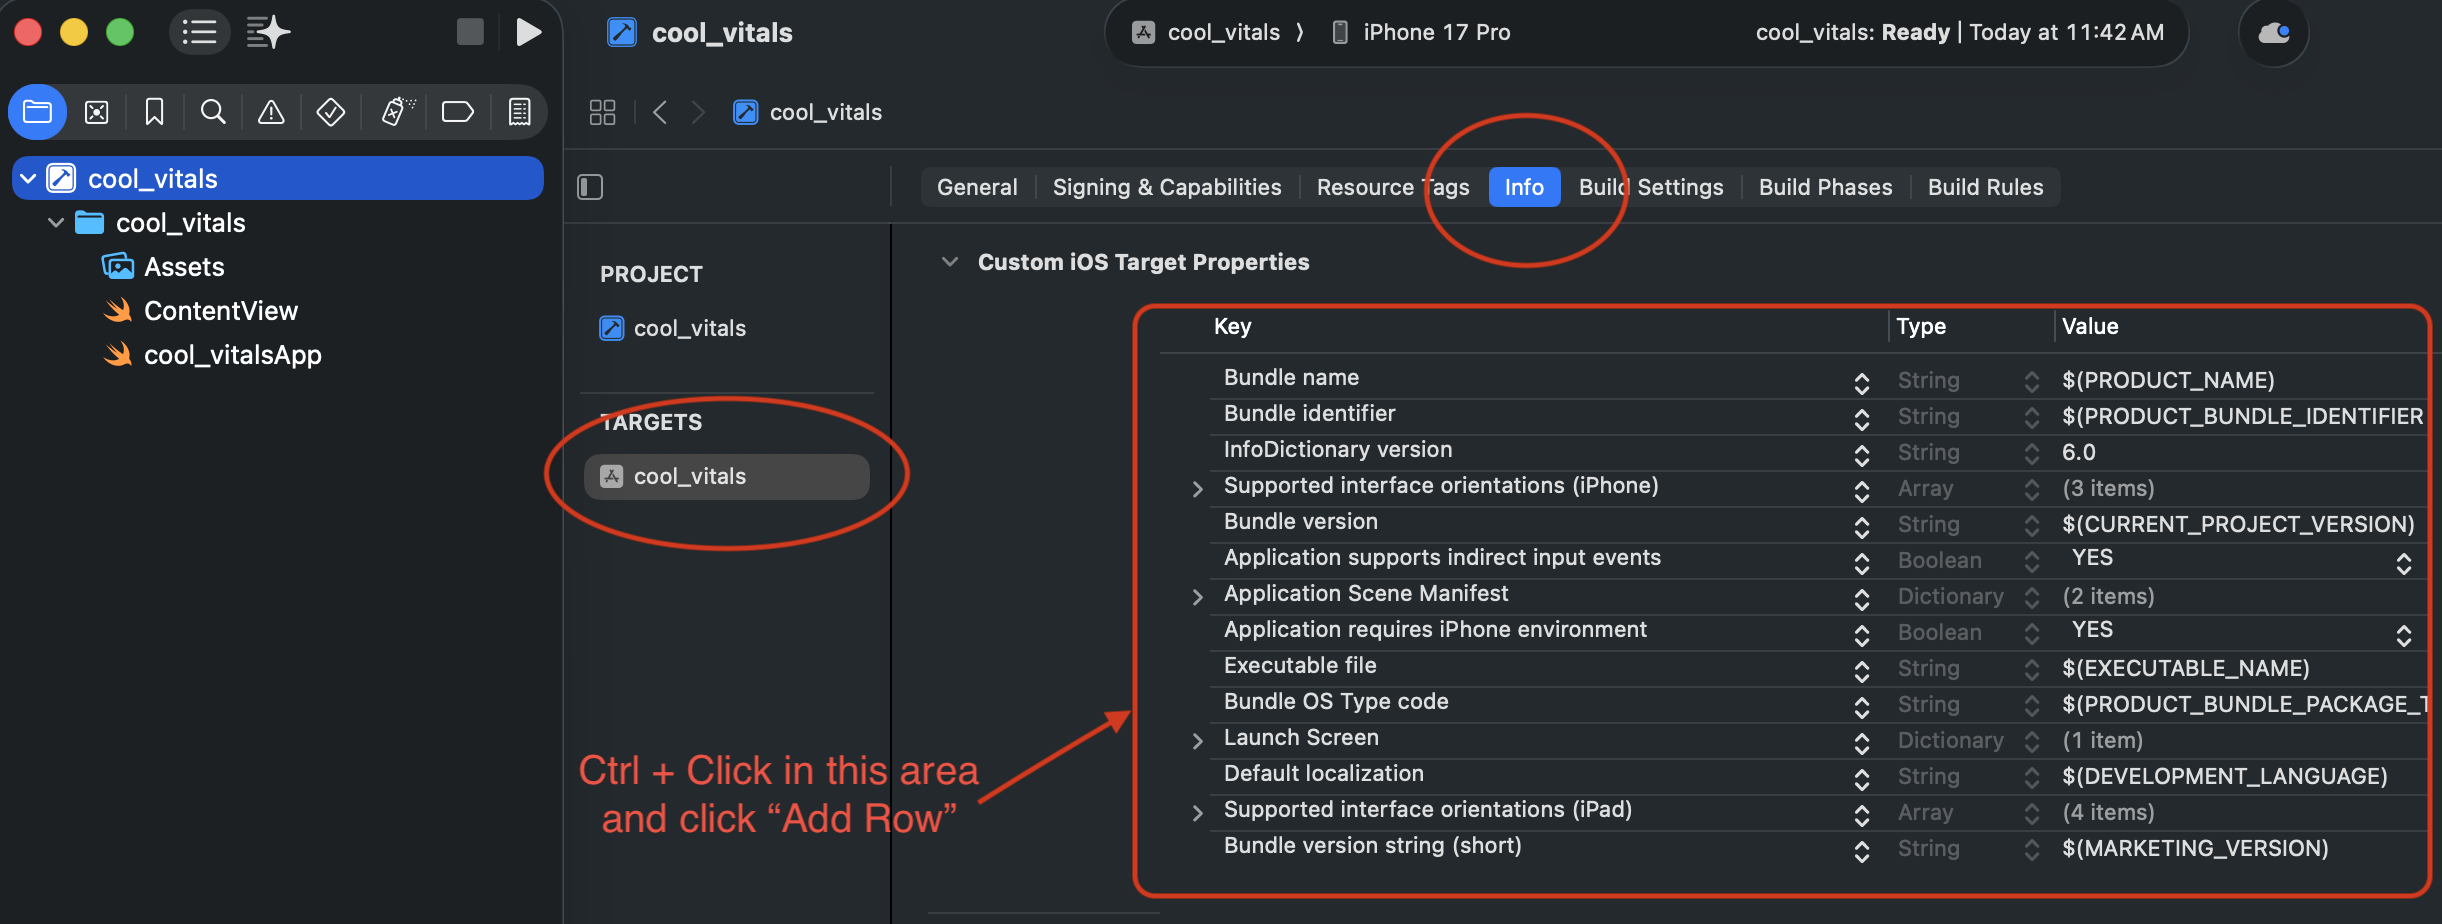The height and width of the screenshot is (924, 2442).
Task: Open the General tab
Action: pyautogui.click(x=977, y=187)
